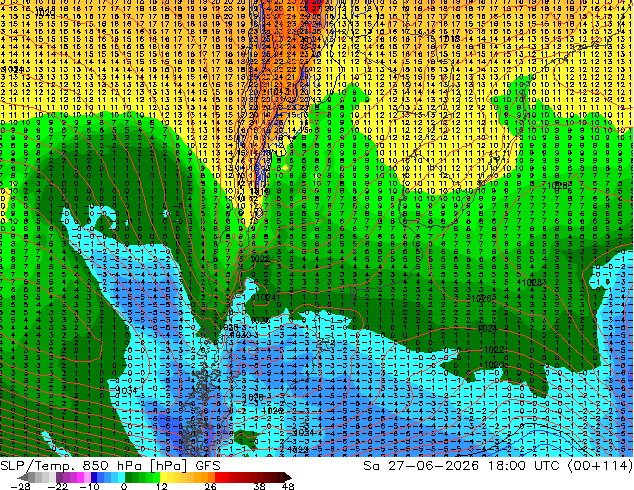Click the yellow segment right of green on the color scale
The height and width of the screenshot is (490, 634).
click(x=163, y=477)
